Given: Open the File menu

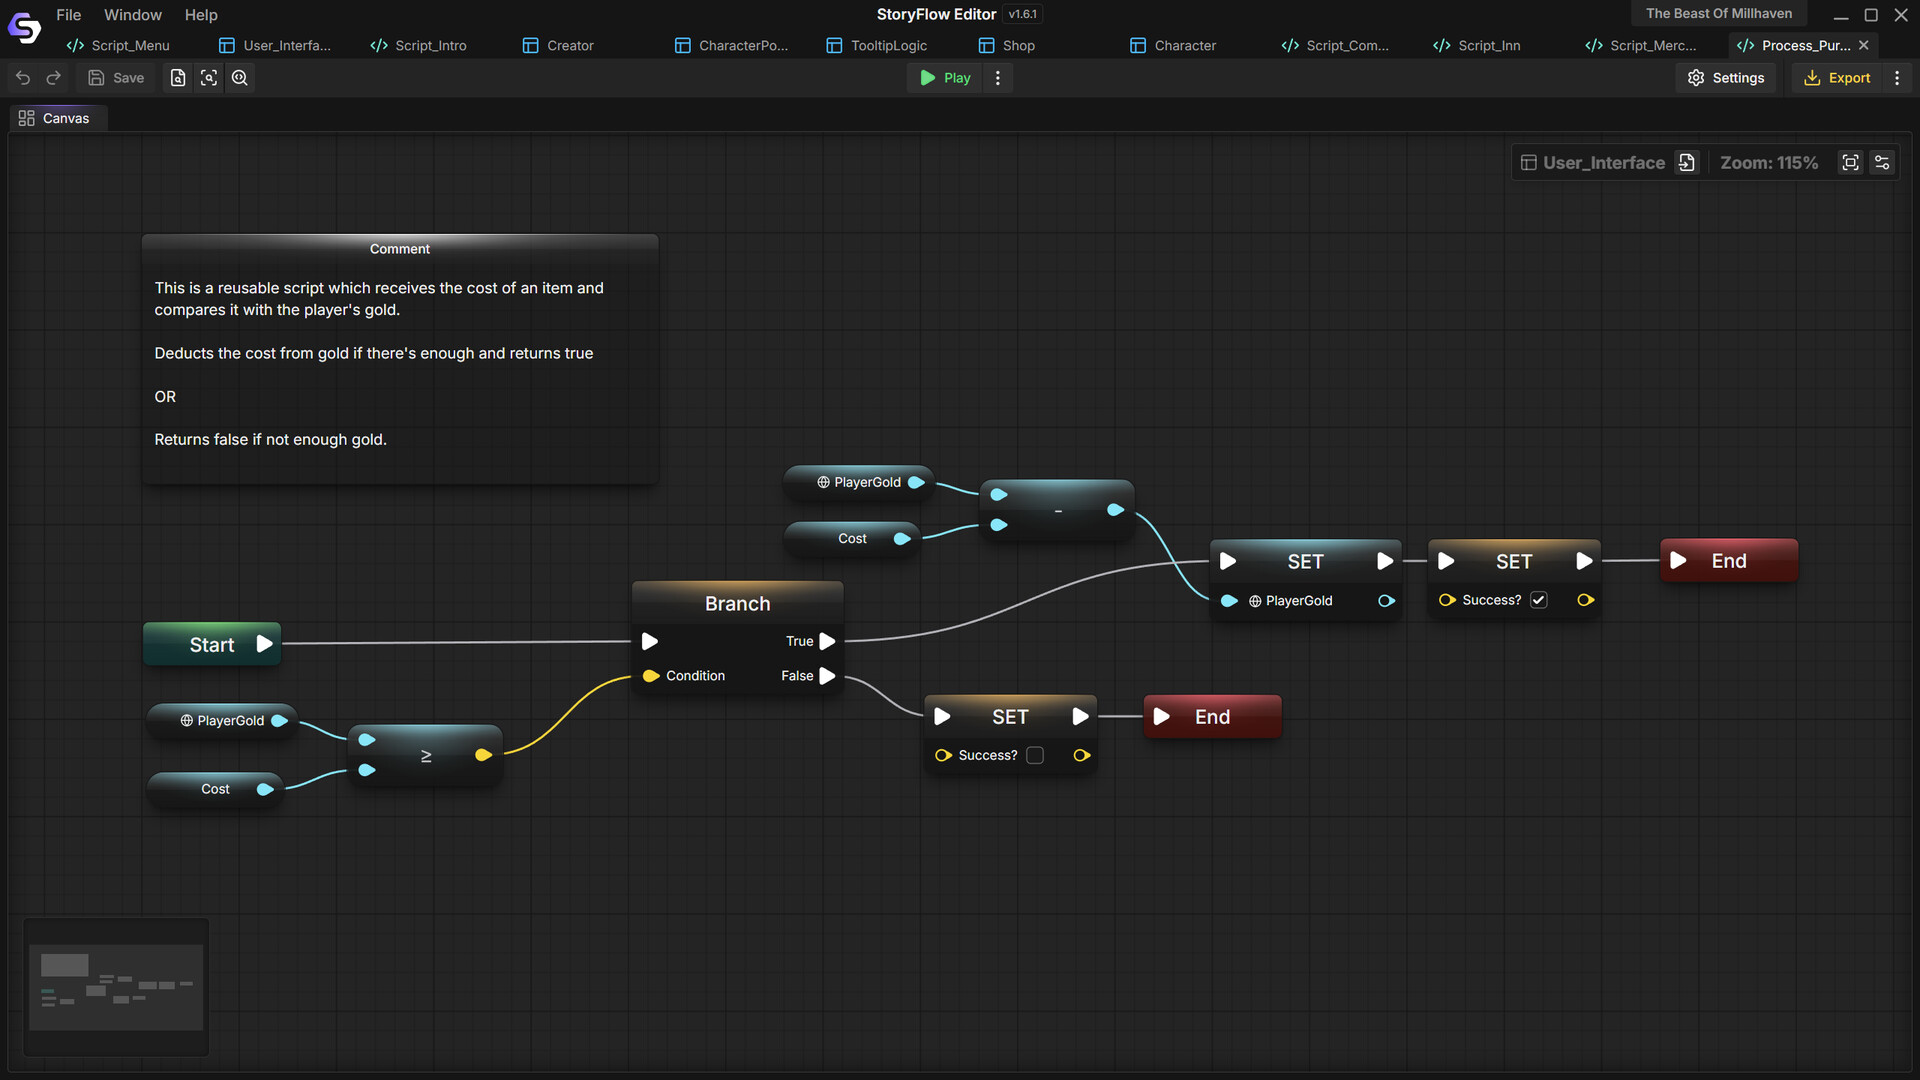Looking at the screenshot, I should click(69, 15).
